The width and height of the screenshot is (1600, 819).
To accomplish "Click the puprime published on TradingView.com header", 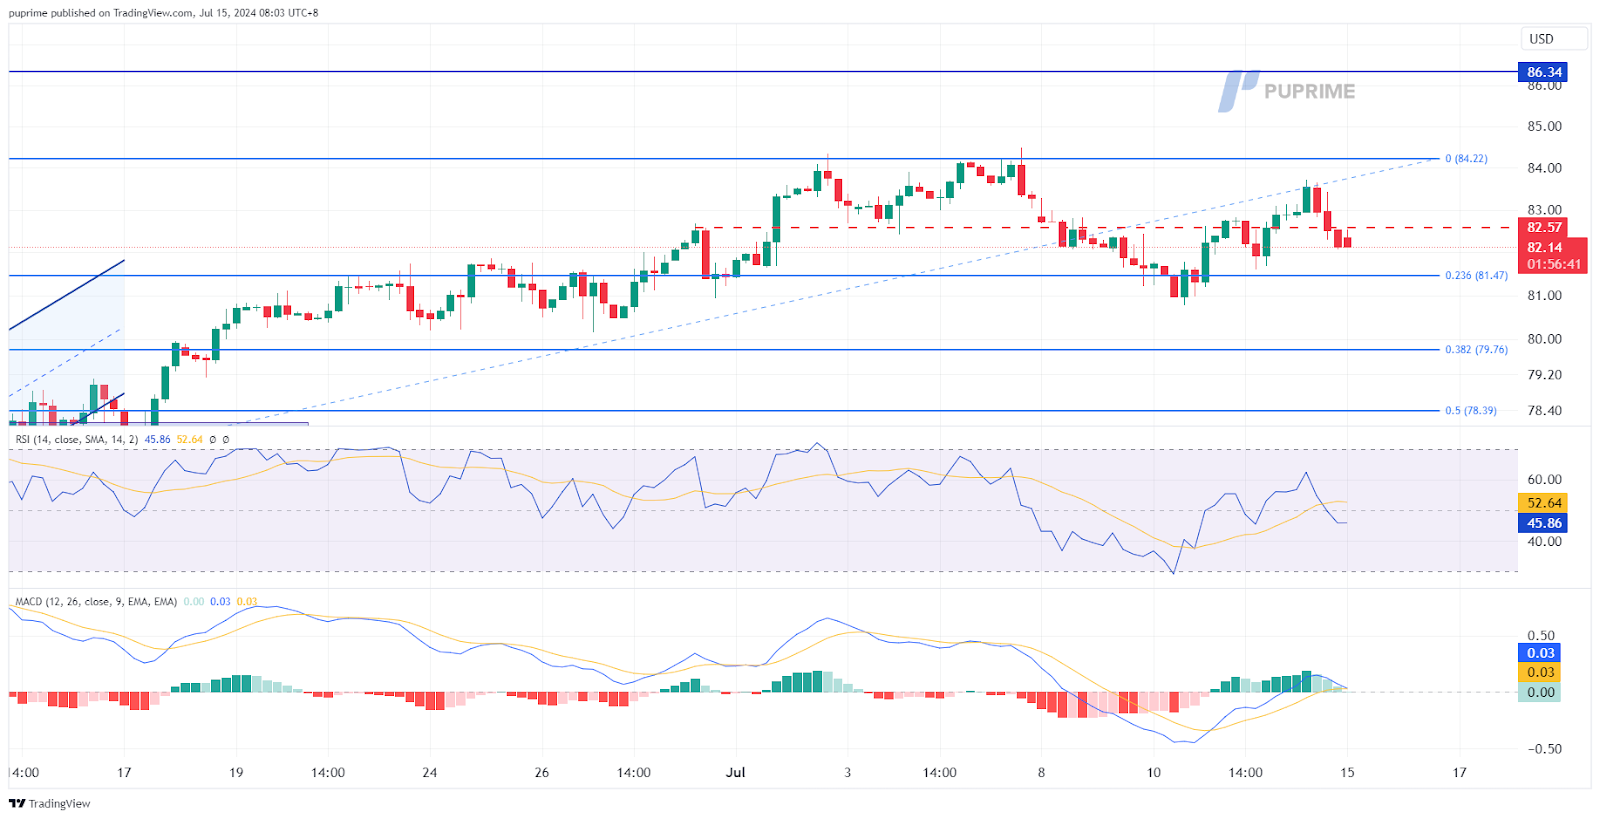I will pyautogui.click(x=163, y=13).
